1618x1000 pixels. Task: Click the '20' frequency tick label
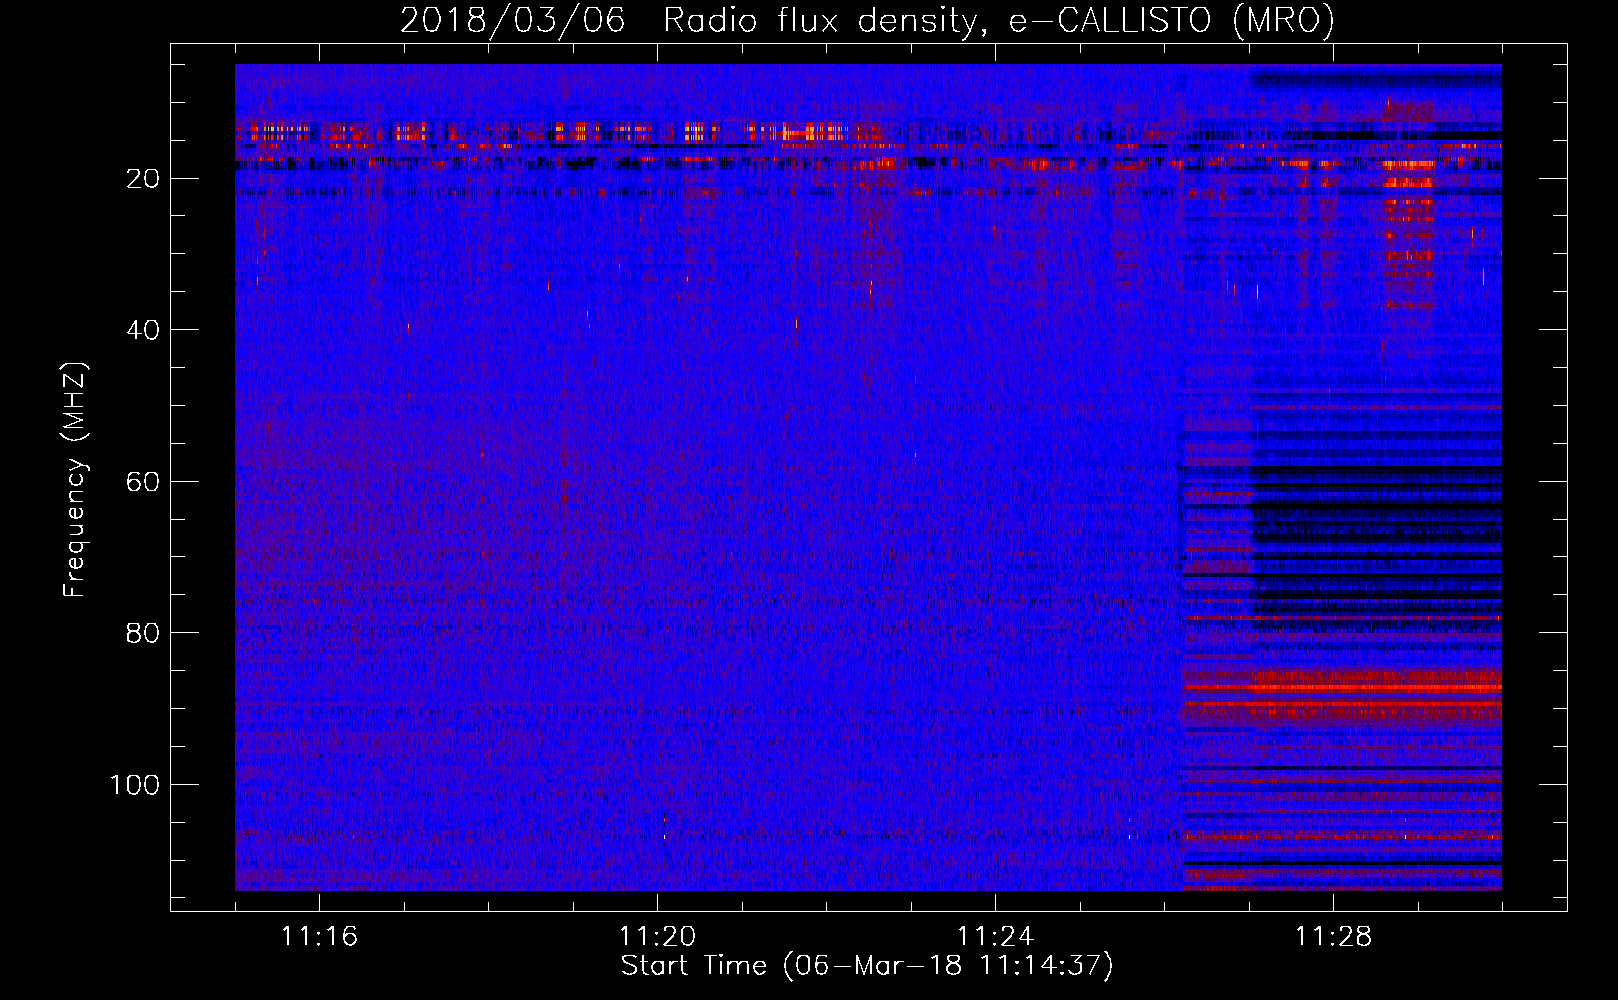pyautogui.click(x=143, y=179)
